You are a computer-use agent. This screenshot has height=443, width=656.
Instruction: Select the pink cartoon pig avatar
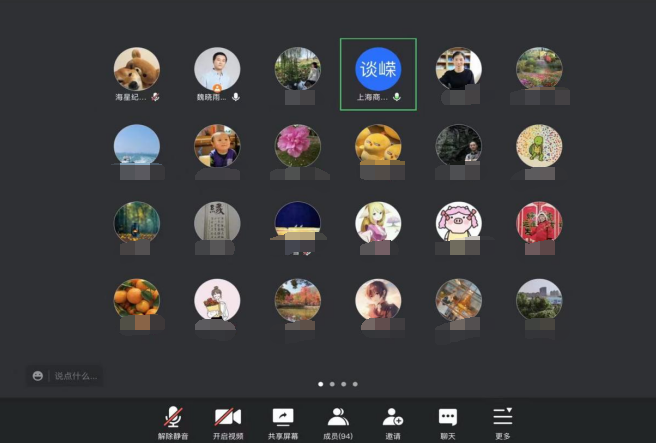[x=459, y=221]
